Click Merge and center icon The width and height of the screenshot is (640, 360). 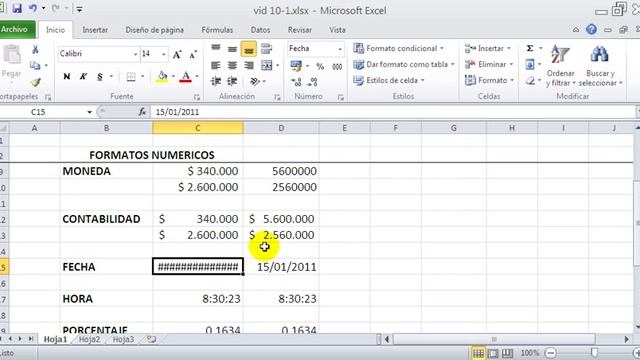(267, 65)
